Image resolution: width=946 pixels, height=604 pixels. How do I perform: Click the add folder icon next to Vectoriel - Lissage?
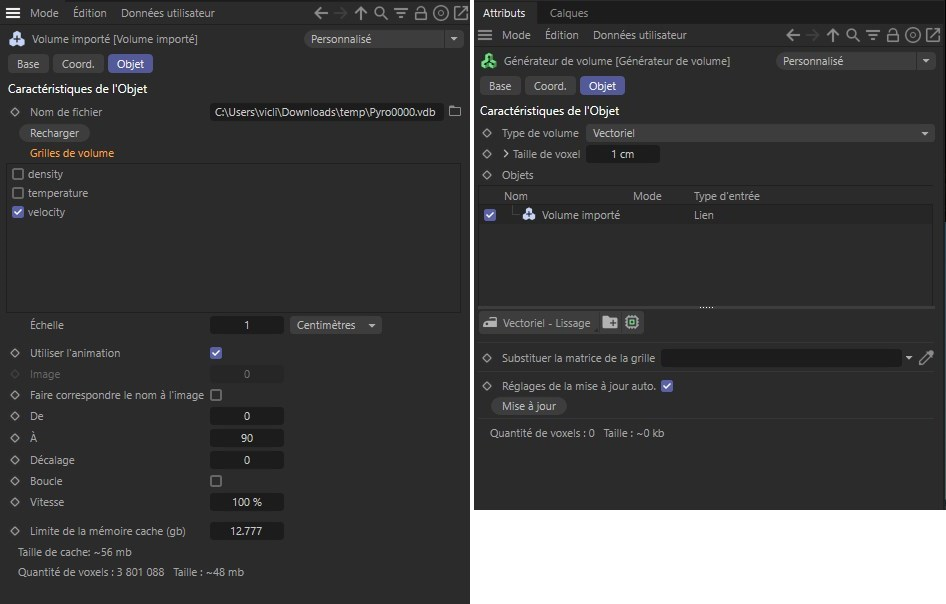610,323
